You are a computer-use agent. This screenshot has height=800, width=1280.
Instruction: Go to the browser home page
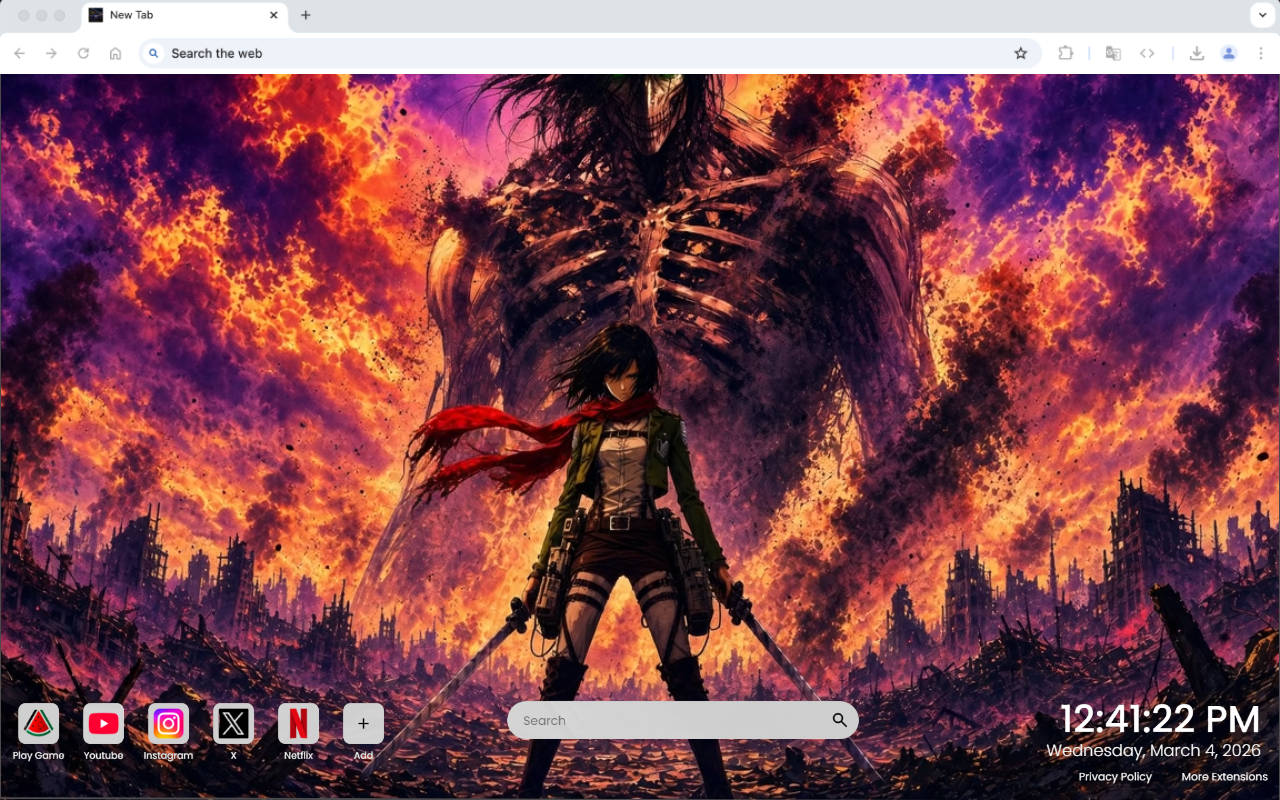116,53
